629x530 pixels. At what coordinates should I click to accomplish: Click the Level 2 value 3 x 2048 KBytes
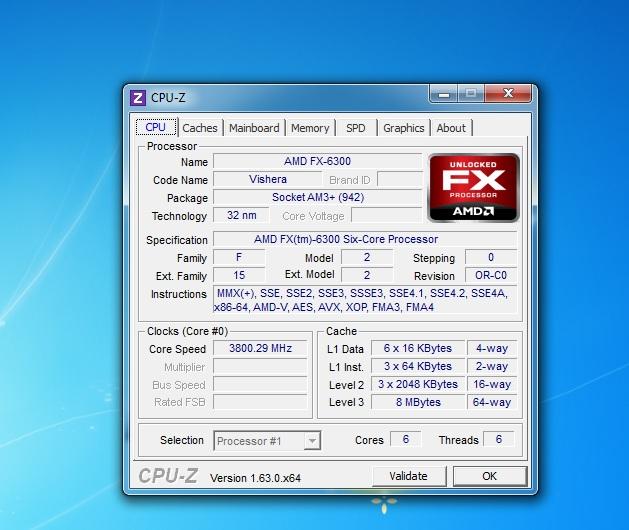418,384
